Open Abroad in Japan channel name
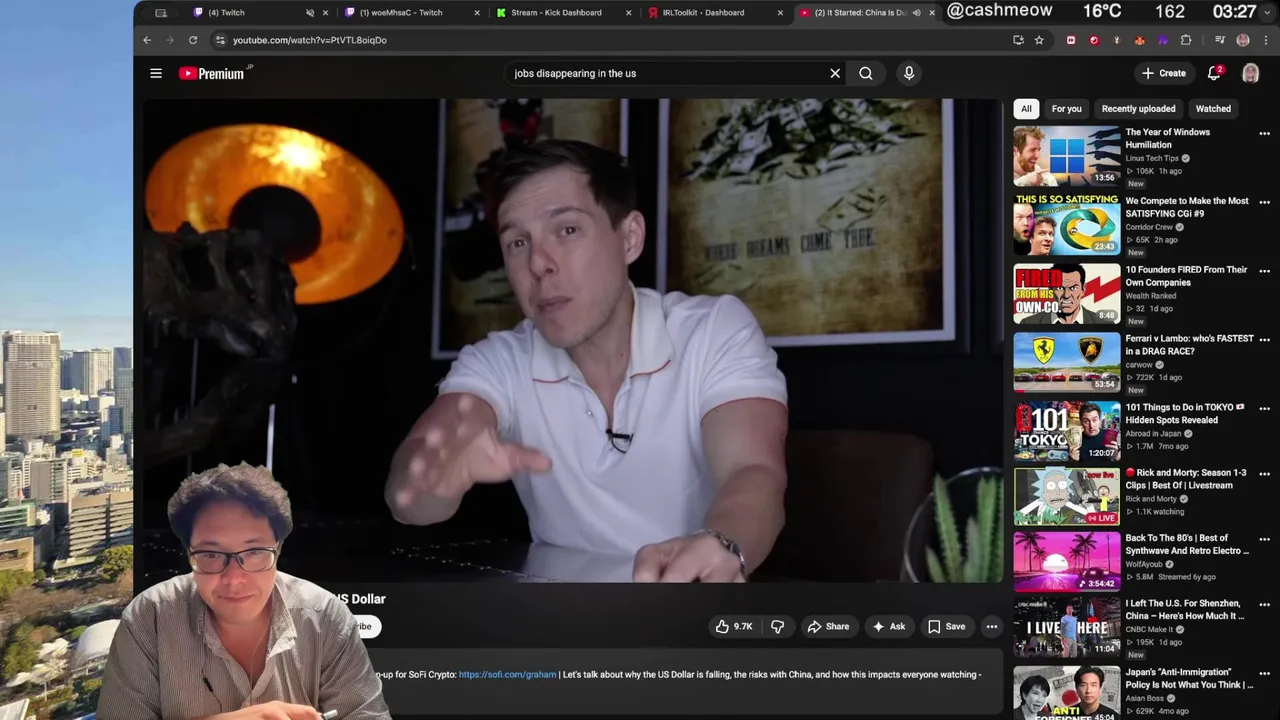Screen dimensions: 1280x720 coord(1154,434)
